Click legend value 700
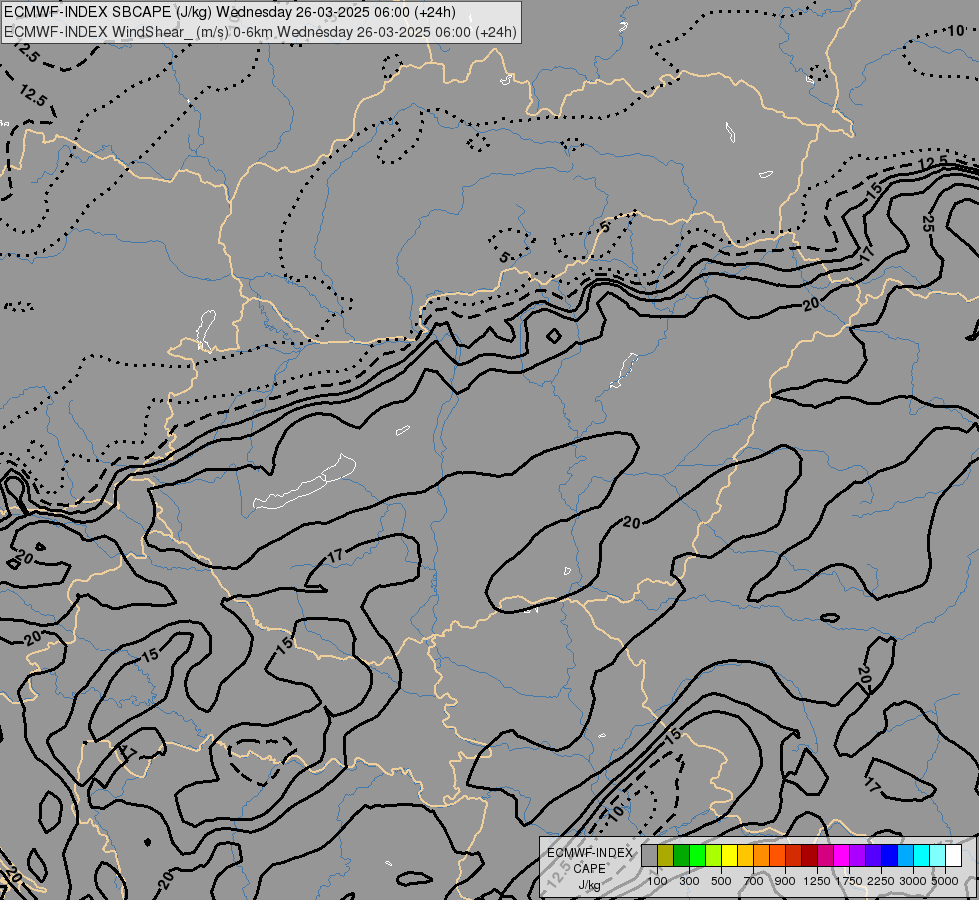The width and height of the screenshot is (979, 900). click(754, 881)
